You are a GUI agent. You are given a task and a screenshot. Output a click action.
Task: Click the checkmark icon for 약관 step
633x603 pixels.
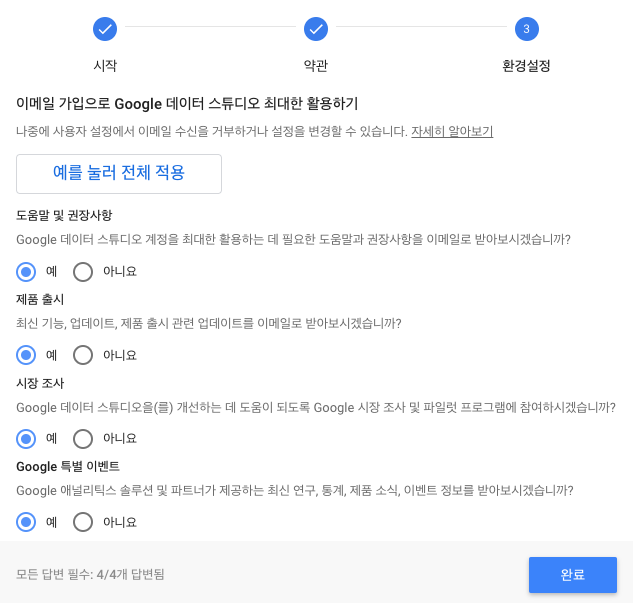point(316,29)
